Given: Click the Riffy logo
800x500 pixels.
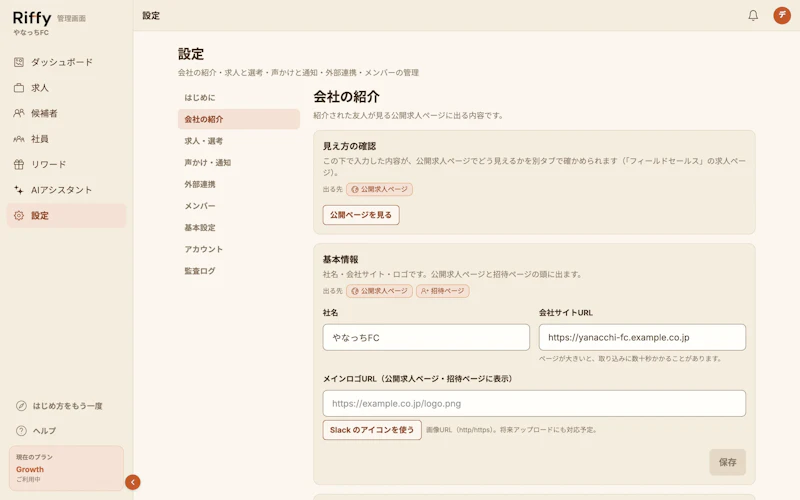Looking at the screenshot, I should point(32,18).
